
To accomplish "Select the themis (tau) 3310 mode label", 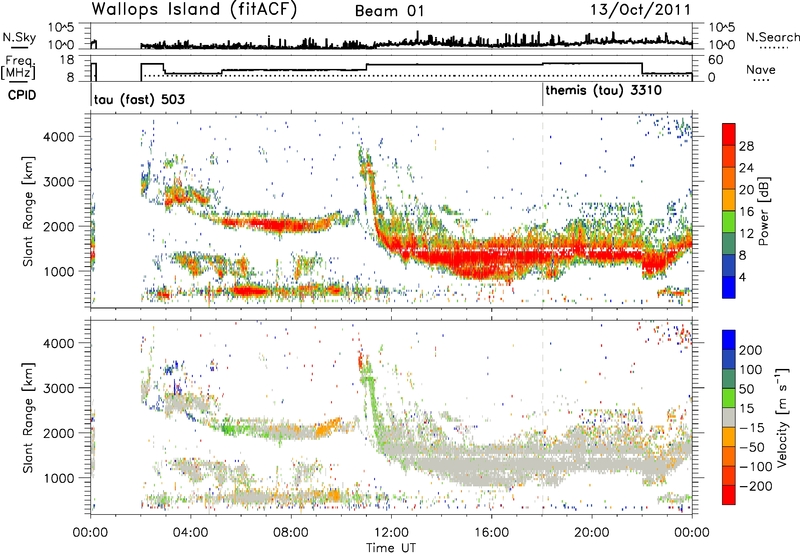I will pyautogui.click(x=604, y=91).
